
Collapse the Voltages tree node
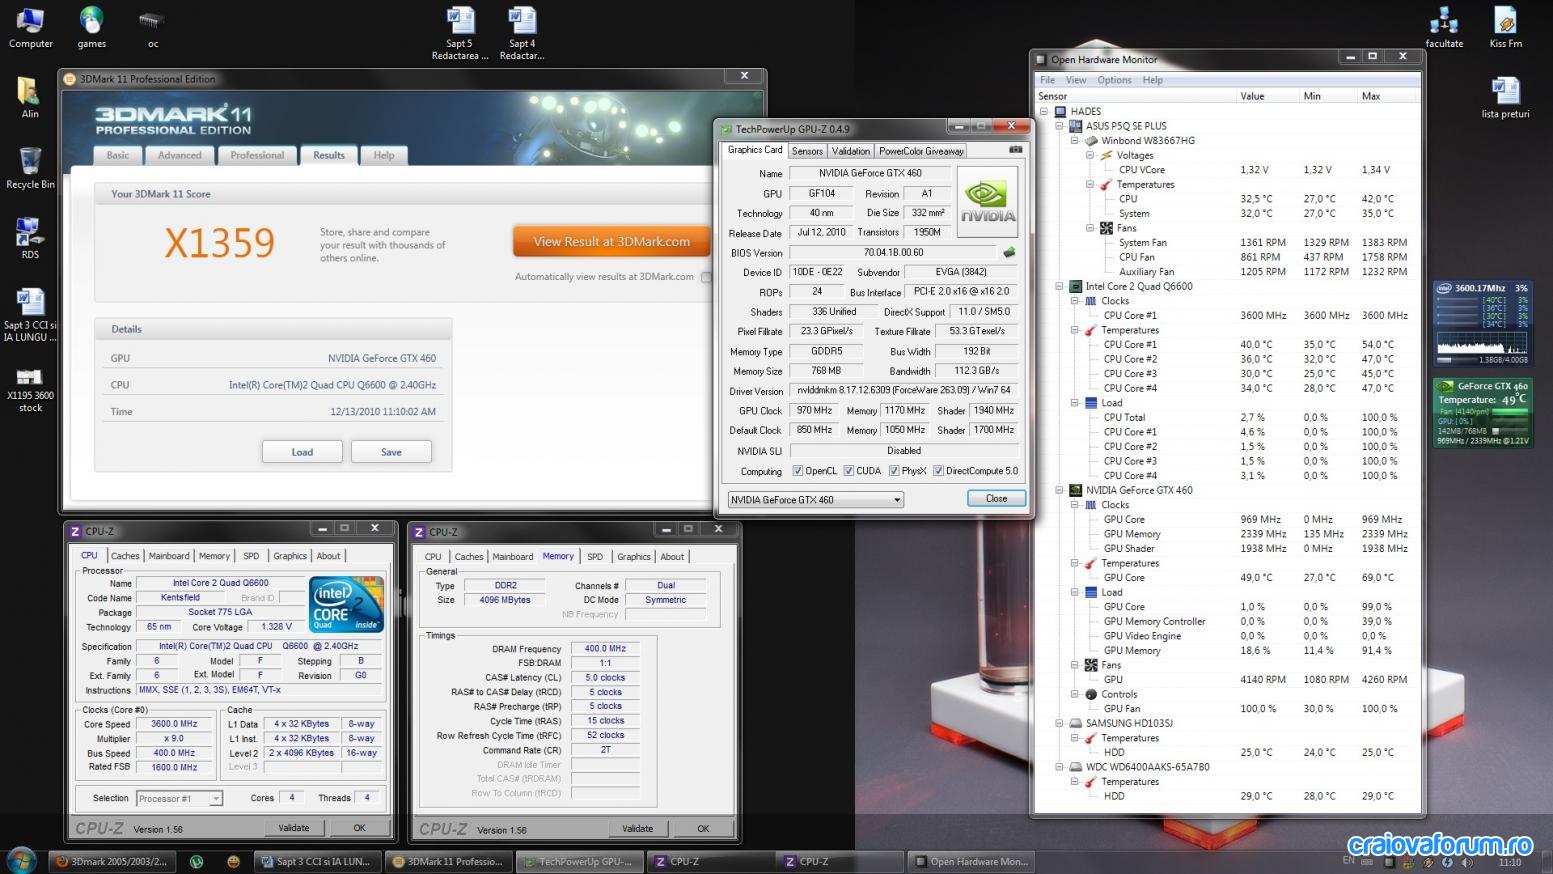point(1090,155)
